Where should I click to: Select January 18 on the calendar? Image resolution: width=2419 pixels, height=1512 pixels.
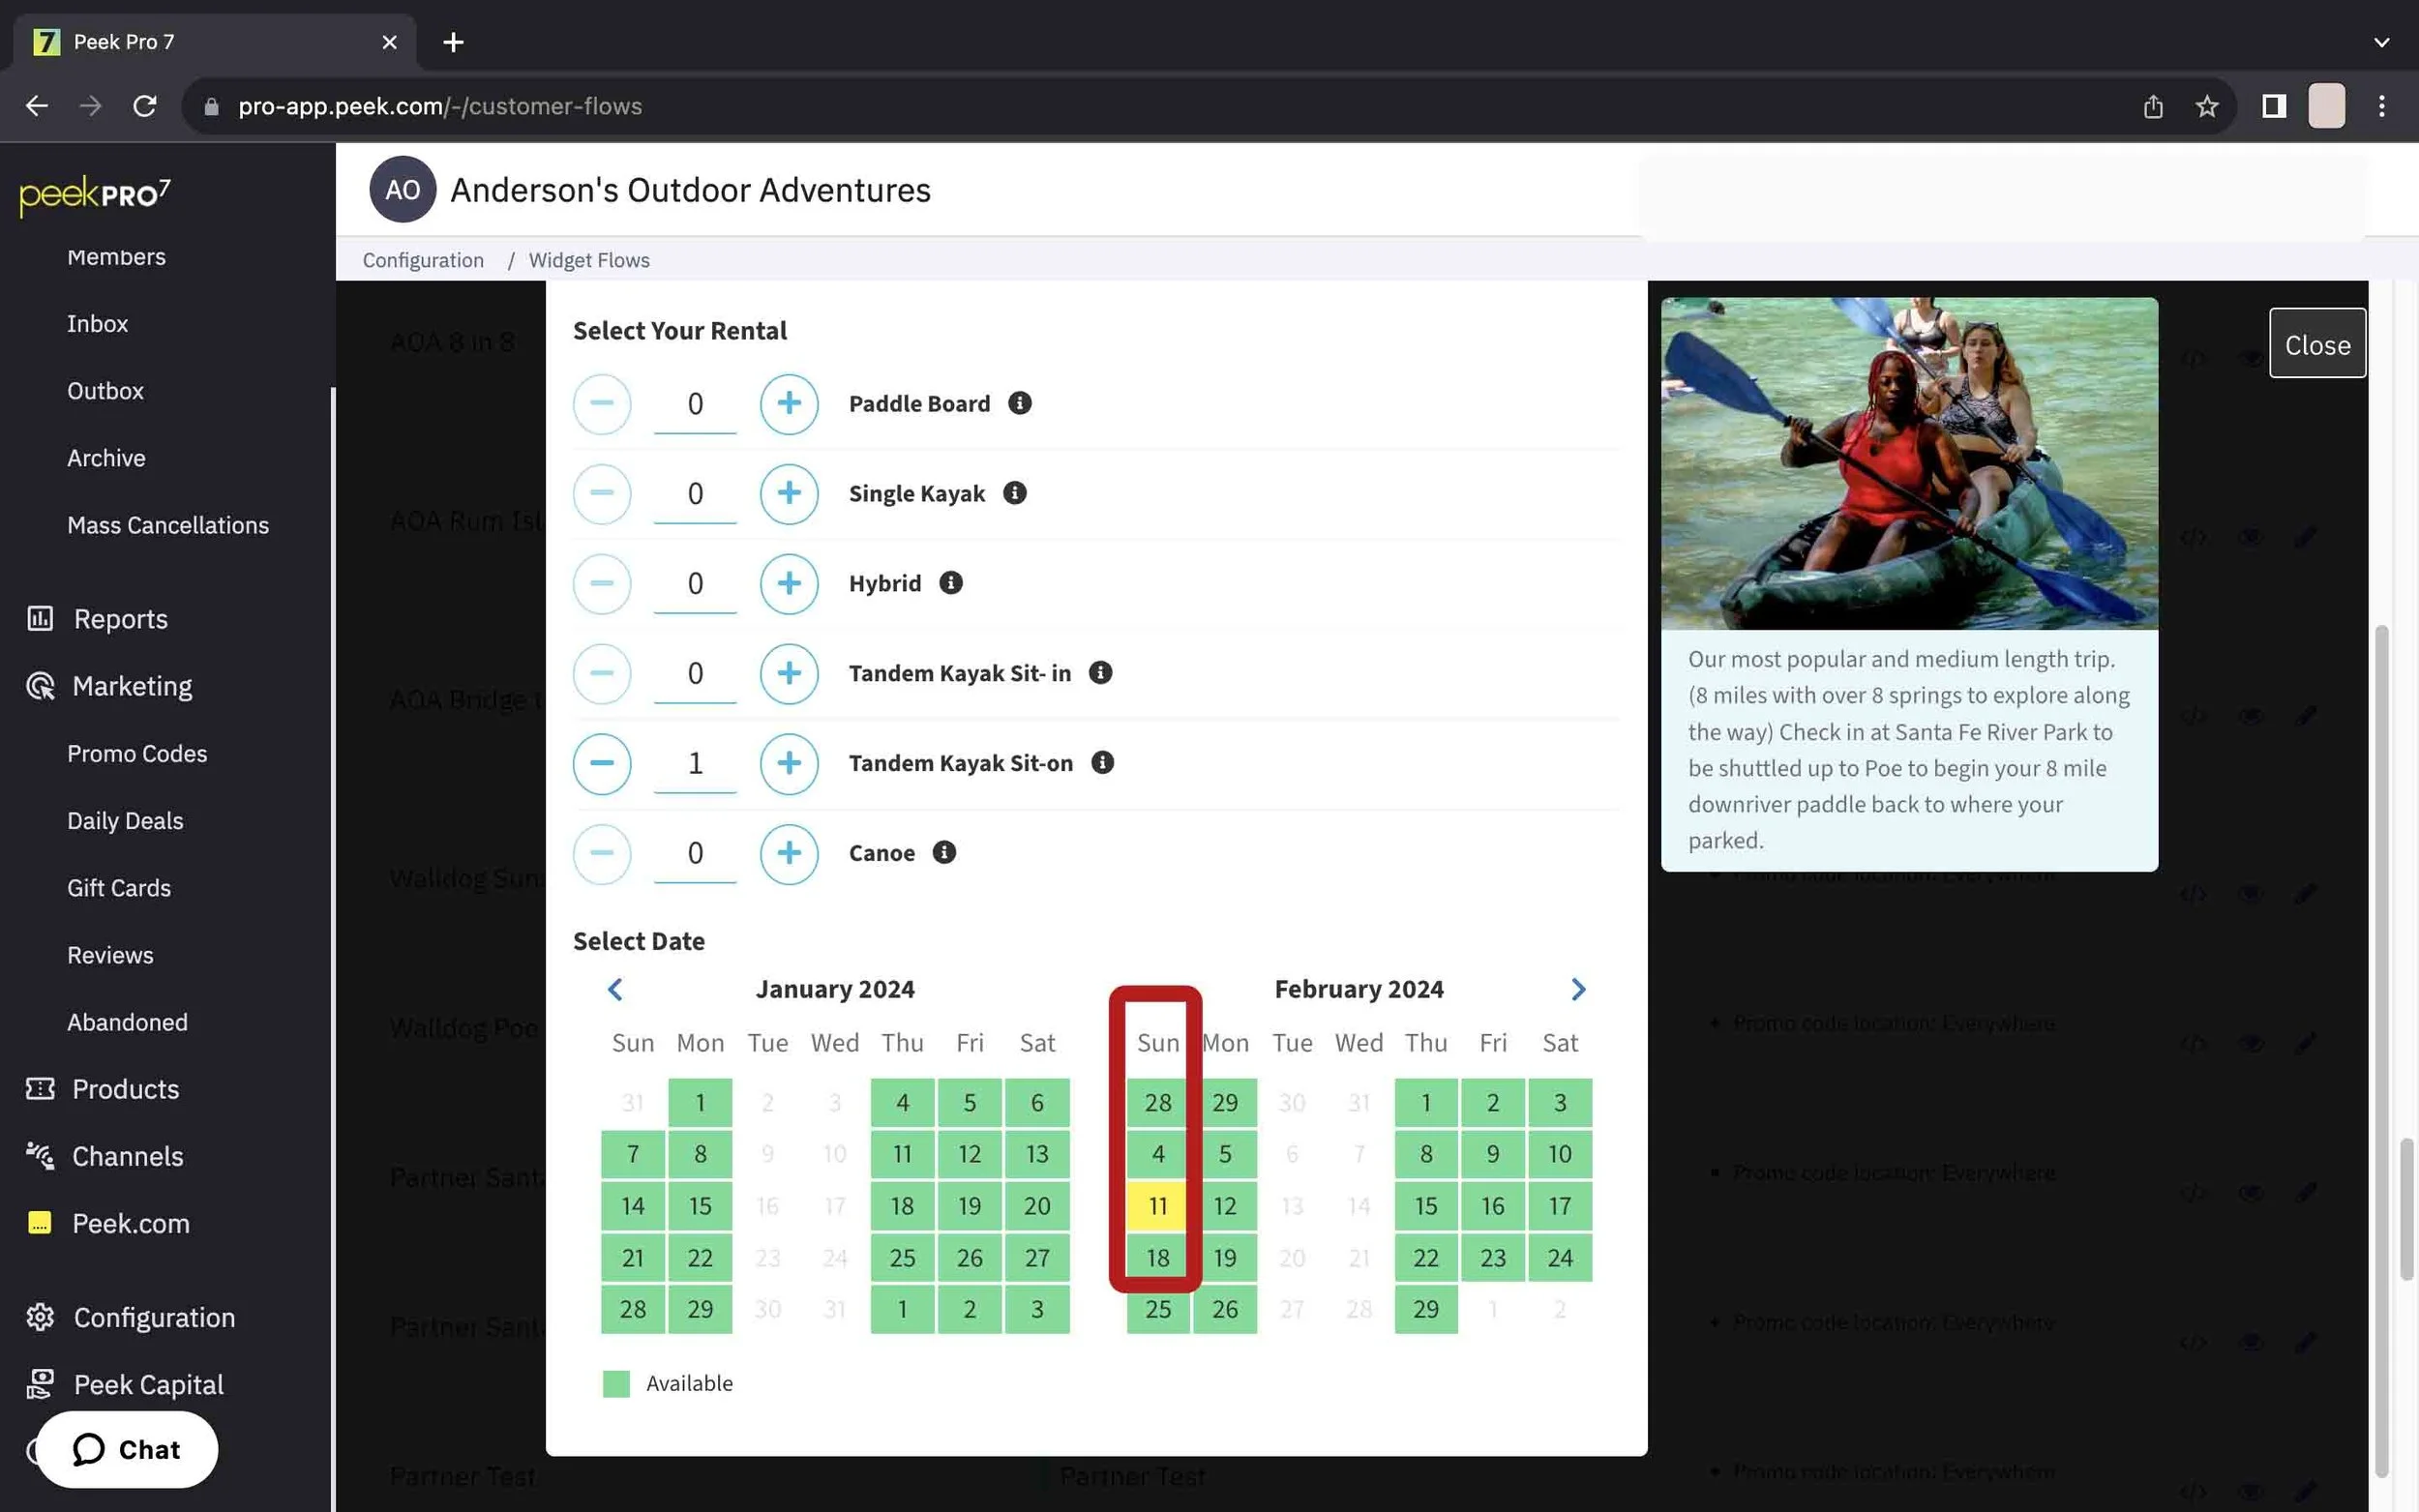[902, 1206]
